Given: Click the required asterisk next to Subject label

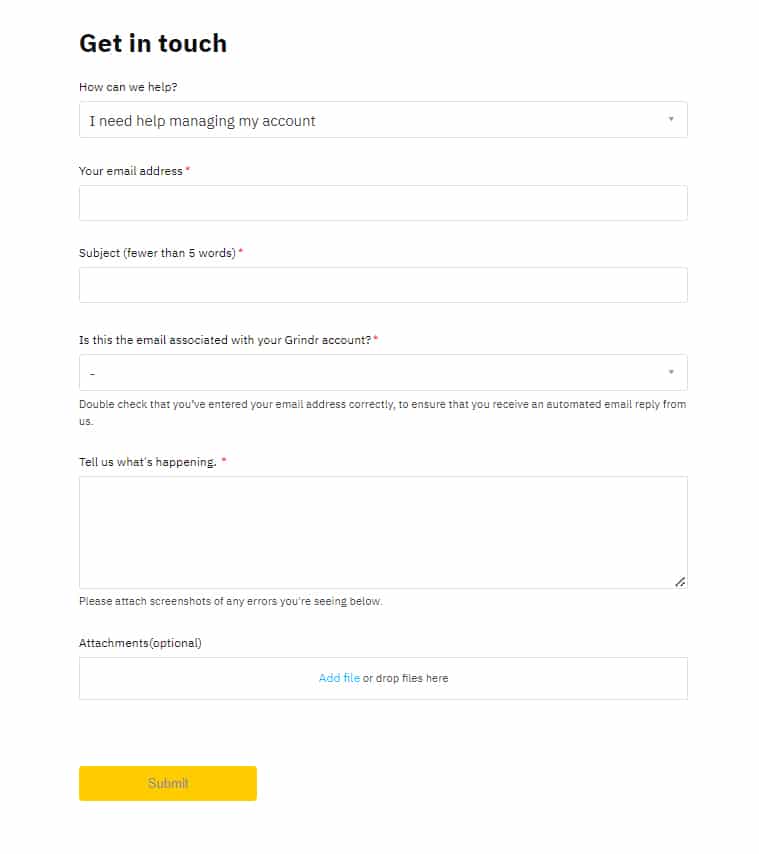Looking at the screenshot, I should (x=239, y=251).
